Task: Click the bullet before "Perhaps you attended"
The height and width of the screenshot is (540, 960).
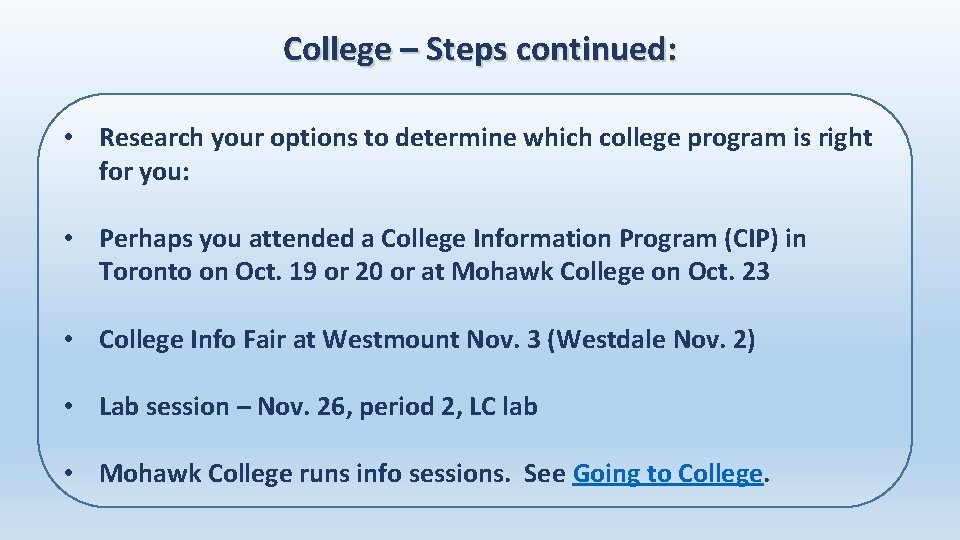Action: tap(69, 238)
